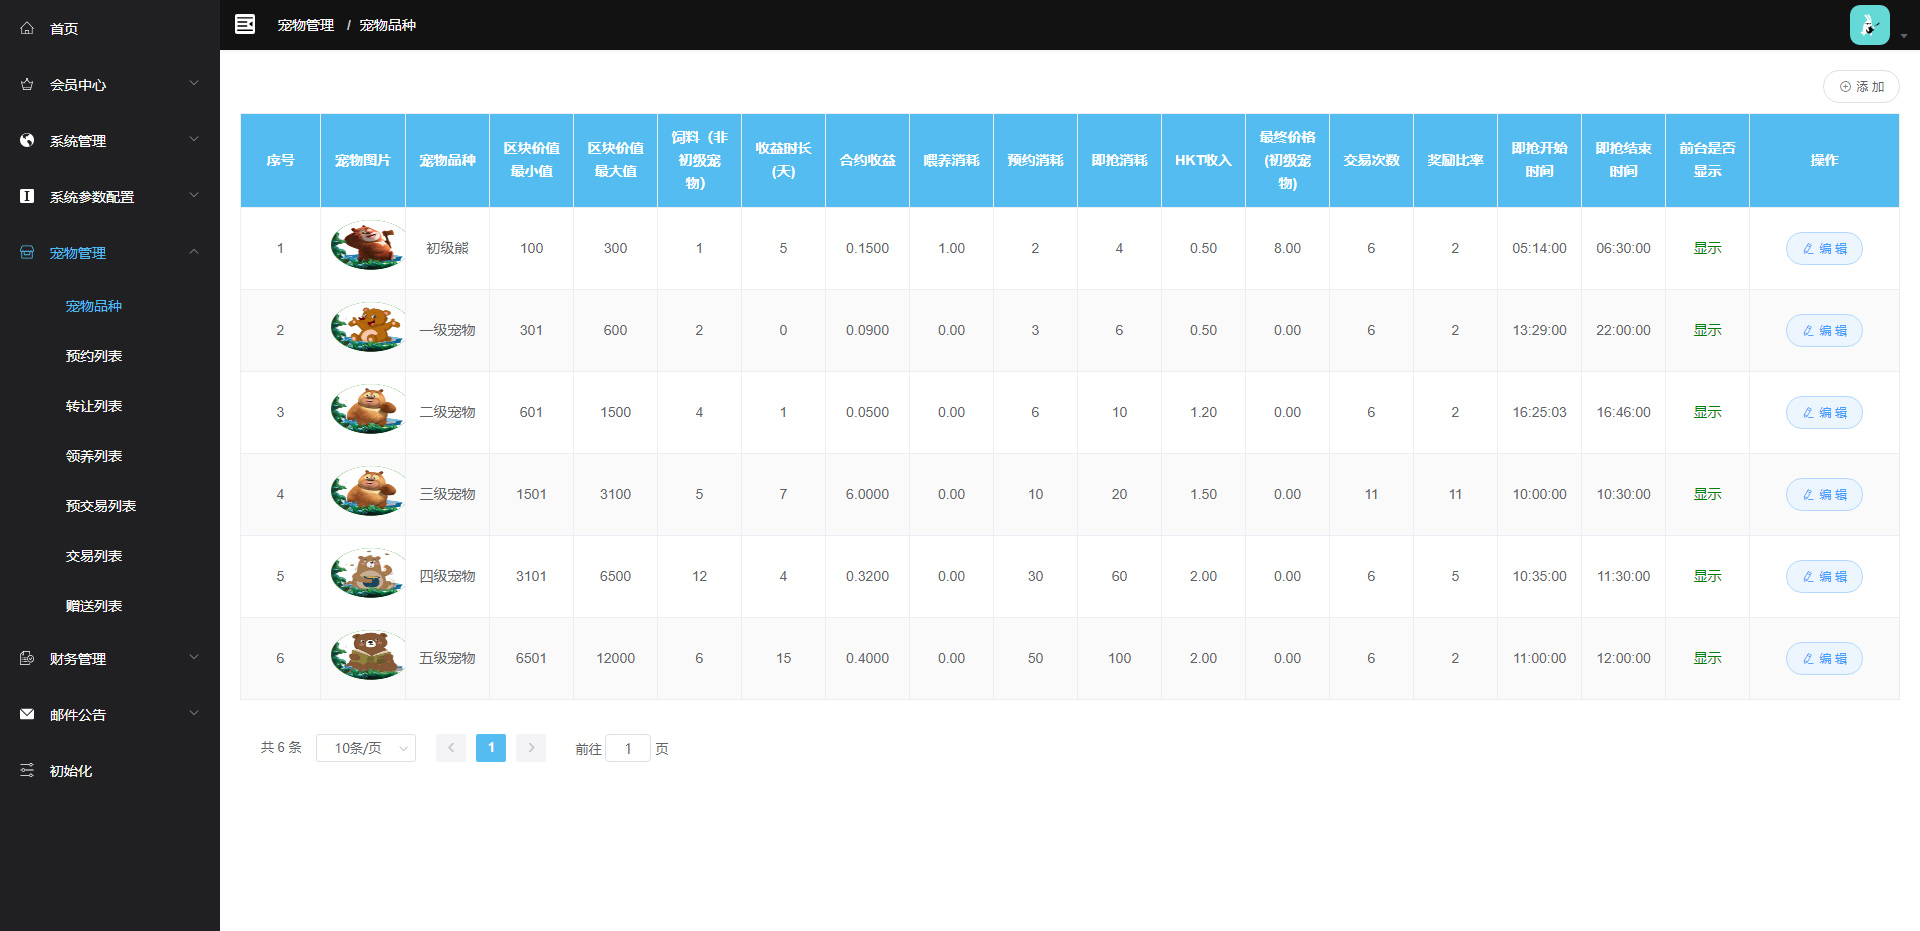Click the 显示 status in 初级熊 row
1920x931 pixels.
[x=1707, y=248]
